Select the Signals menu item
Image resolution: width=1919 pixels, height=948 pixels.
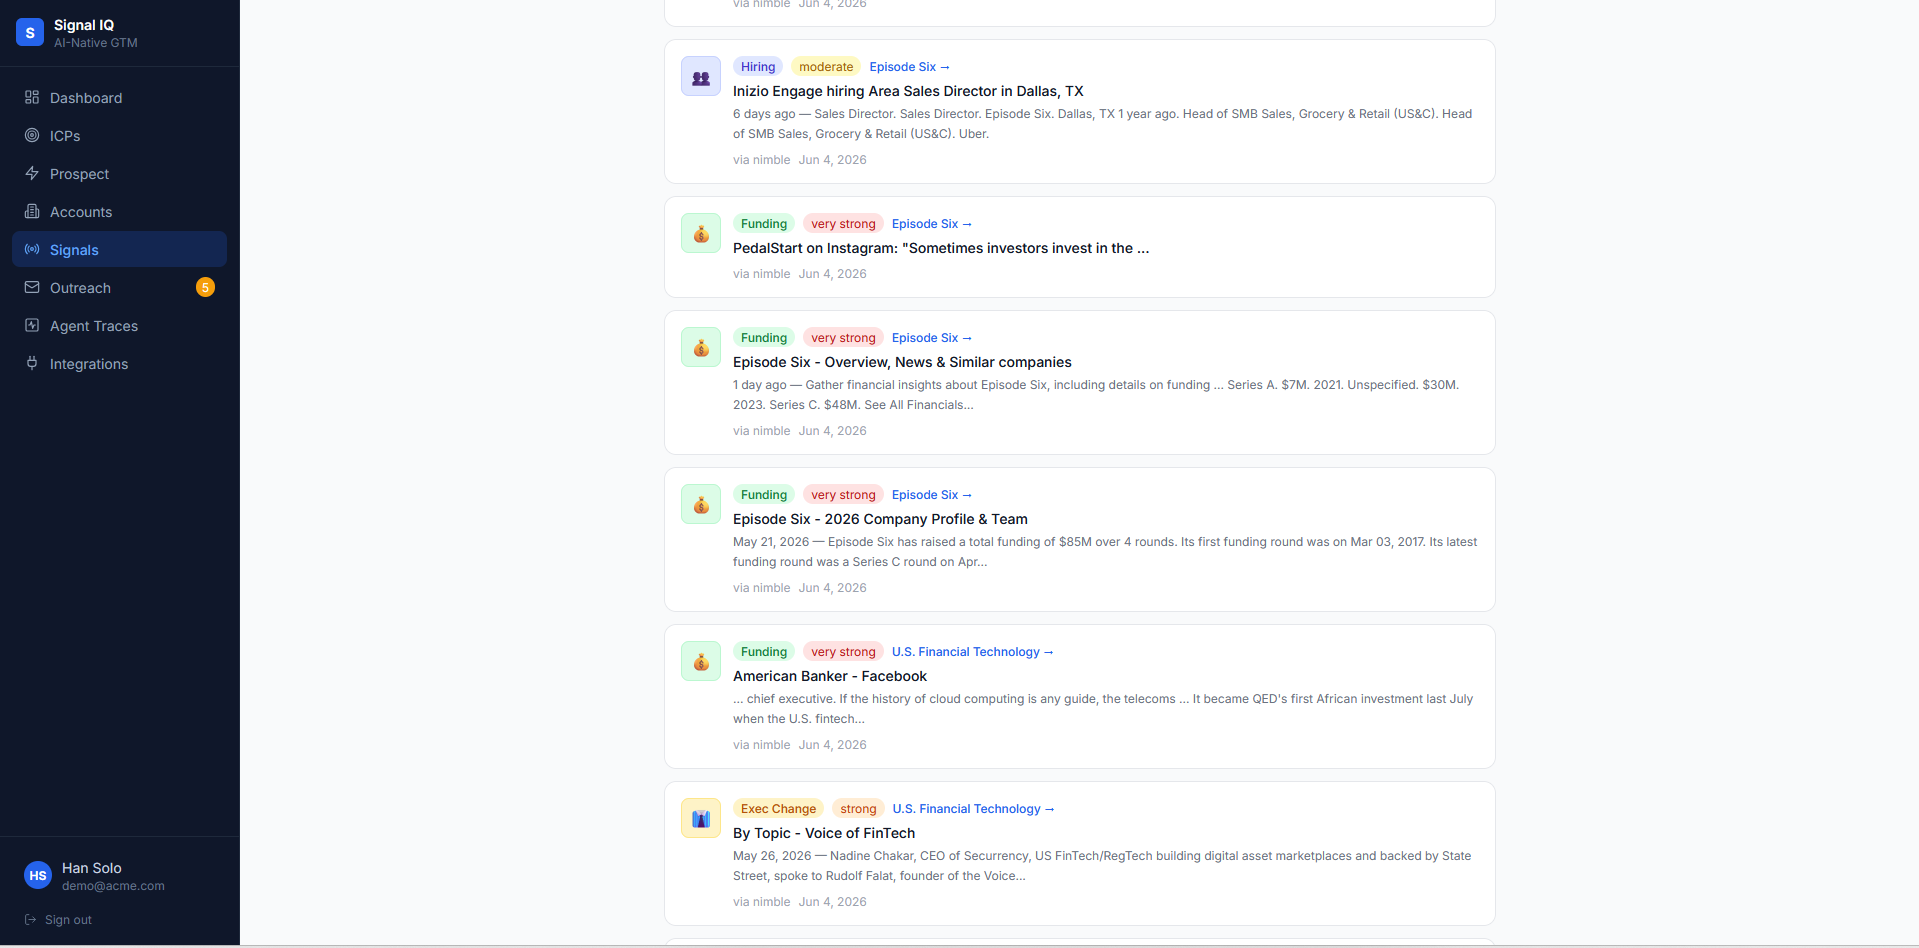tap(120, 249)
